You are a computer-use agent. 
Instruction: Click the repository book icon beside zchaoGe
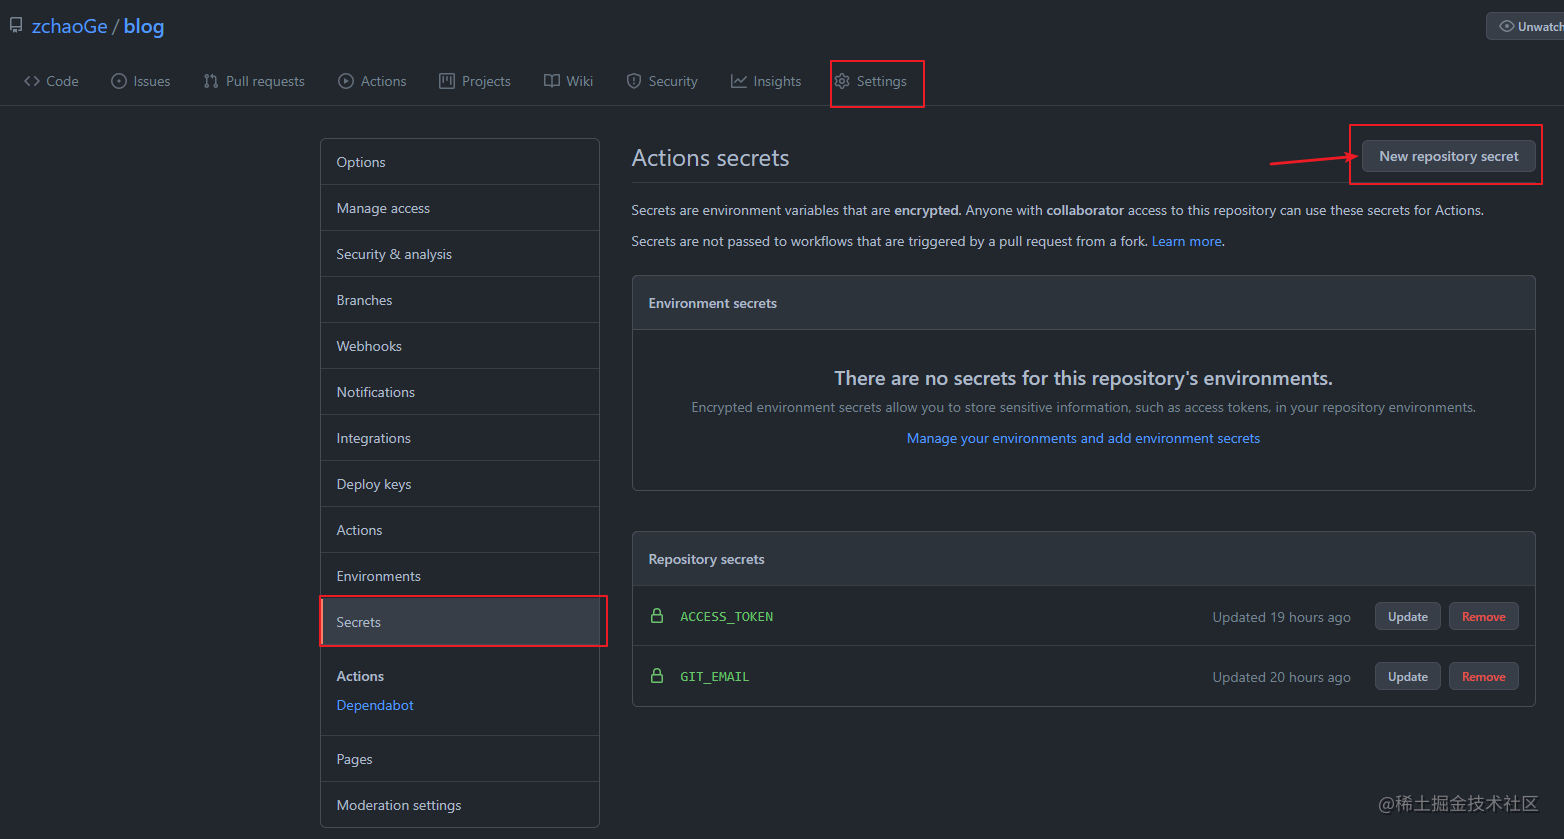point(16,26)
